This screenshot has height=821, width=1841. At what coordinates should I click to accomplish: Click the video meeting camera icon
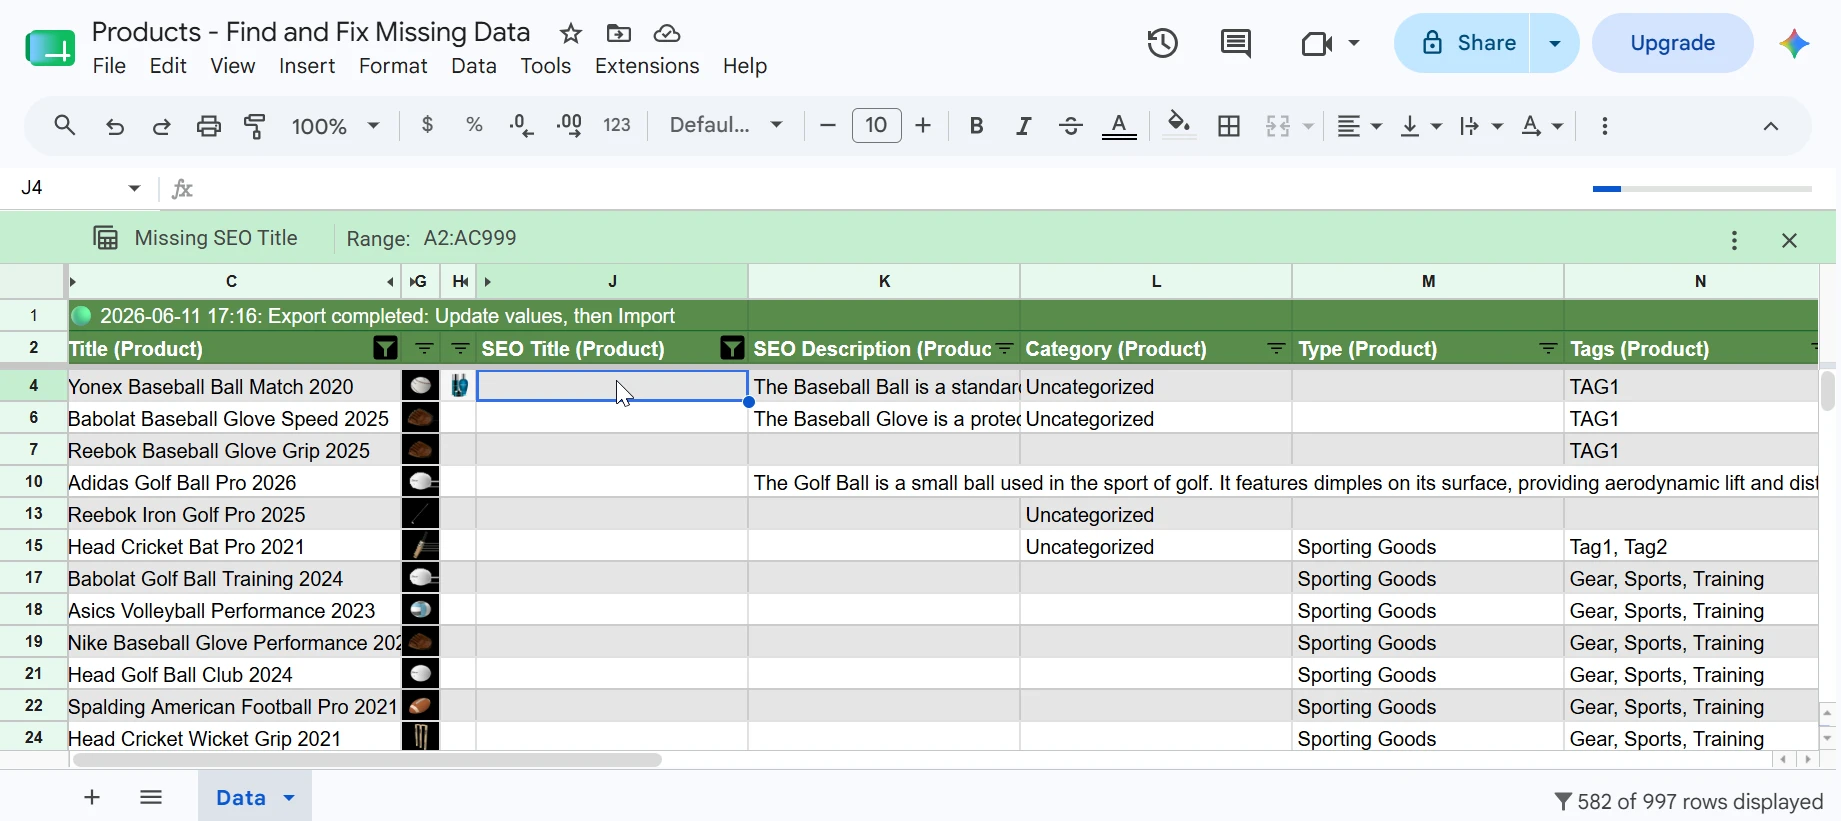pos(1319,43)
